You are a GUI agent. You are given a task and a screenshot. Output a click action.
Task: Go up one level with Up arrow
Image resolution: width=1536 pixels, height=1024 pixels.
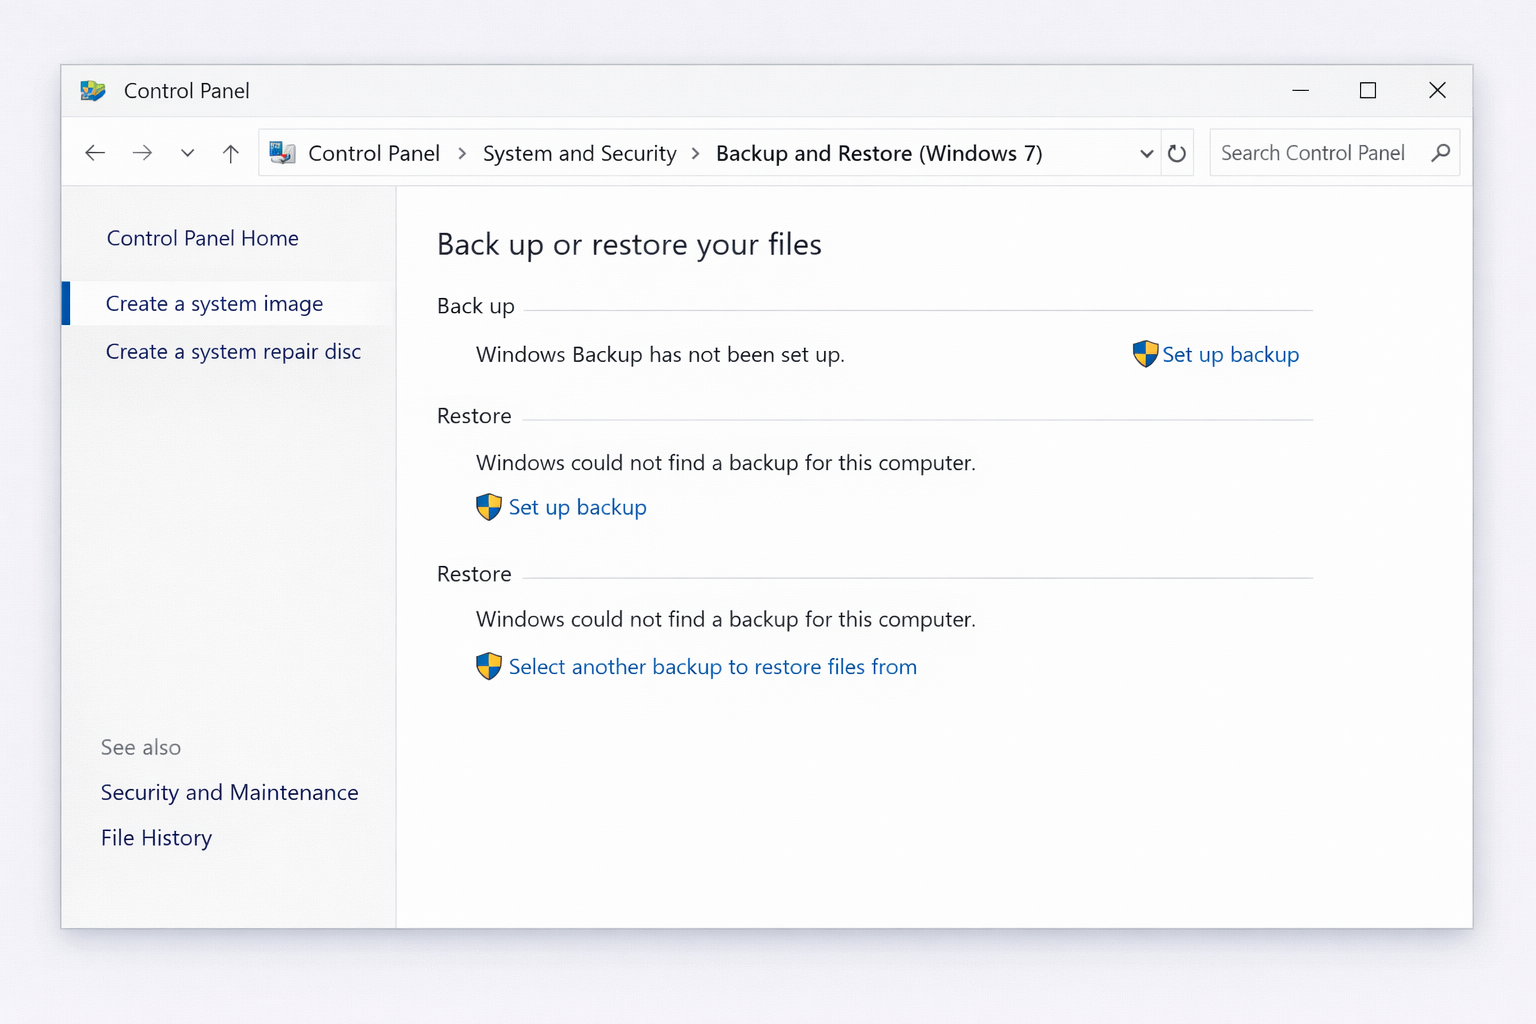[x=231, y=153]
